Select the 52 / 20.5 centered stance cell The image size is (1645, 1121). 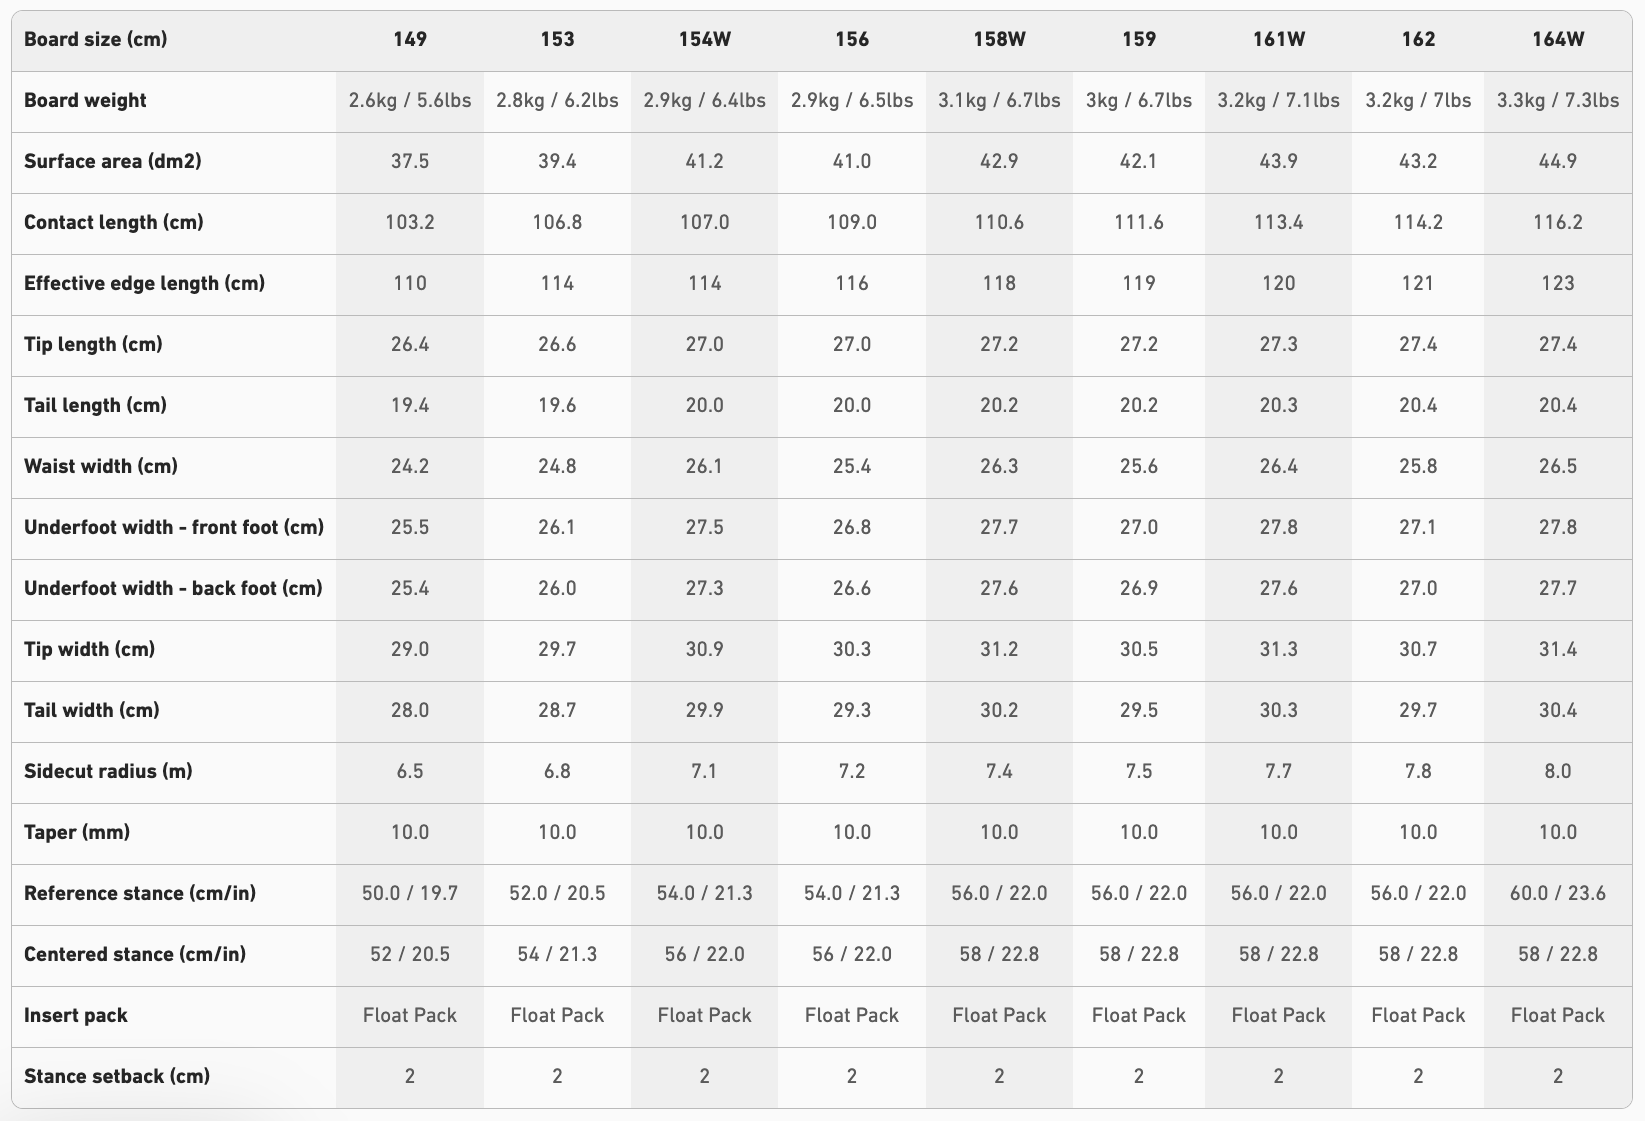(x=410, y=954)
